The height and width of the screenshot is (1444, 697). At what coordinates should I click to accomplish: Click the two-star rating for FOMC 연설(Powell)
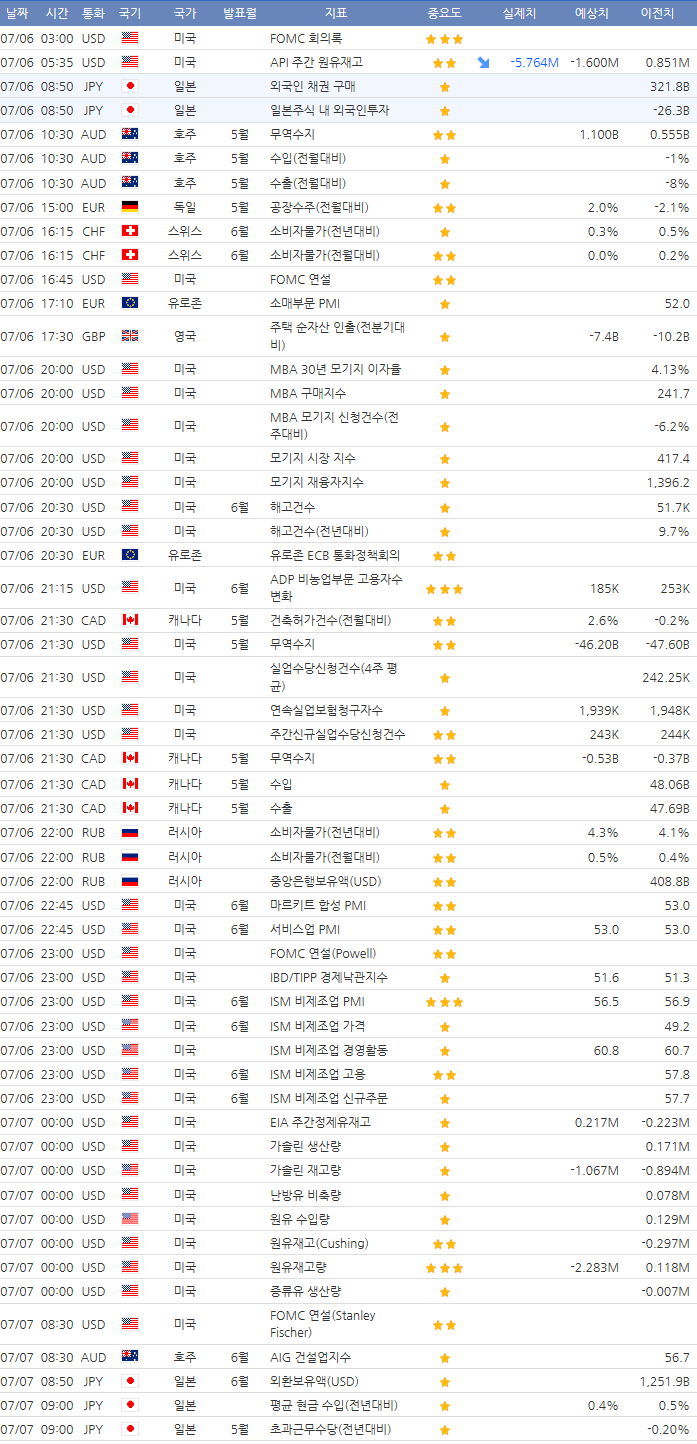click(444, 954)
